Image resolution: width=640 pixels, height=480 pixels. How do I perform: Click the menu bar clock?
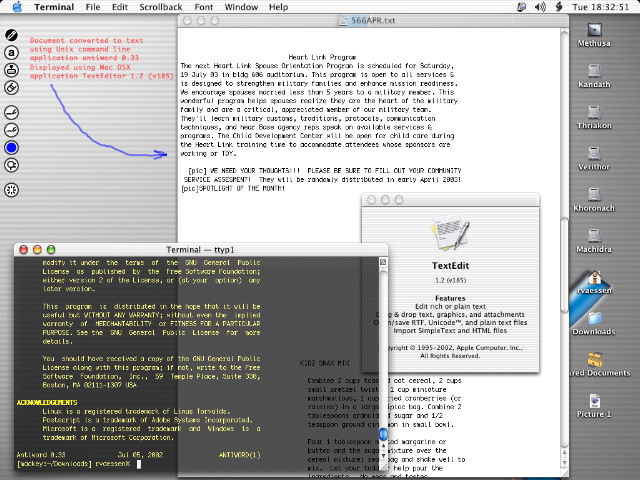[599, 7]
